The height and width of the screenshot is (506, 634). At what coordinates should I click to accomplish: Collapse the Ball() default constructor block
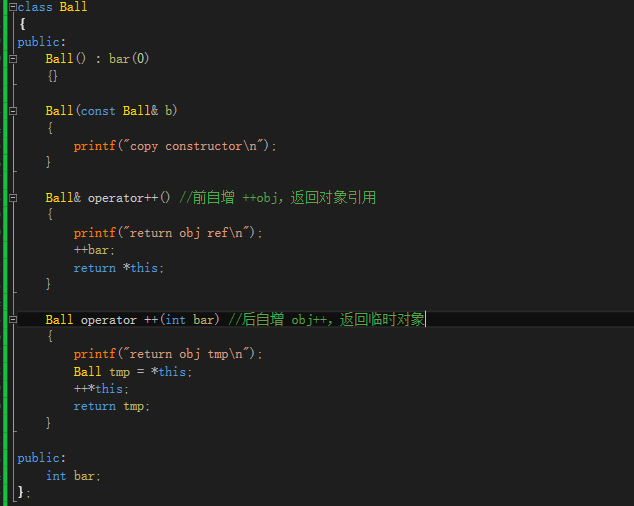pos(13,59)
